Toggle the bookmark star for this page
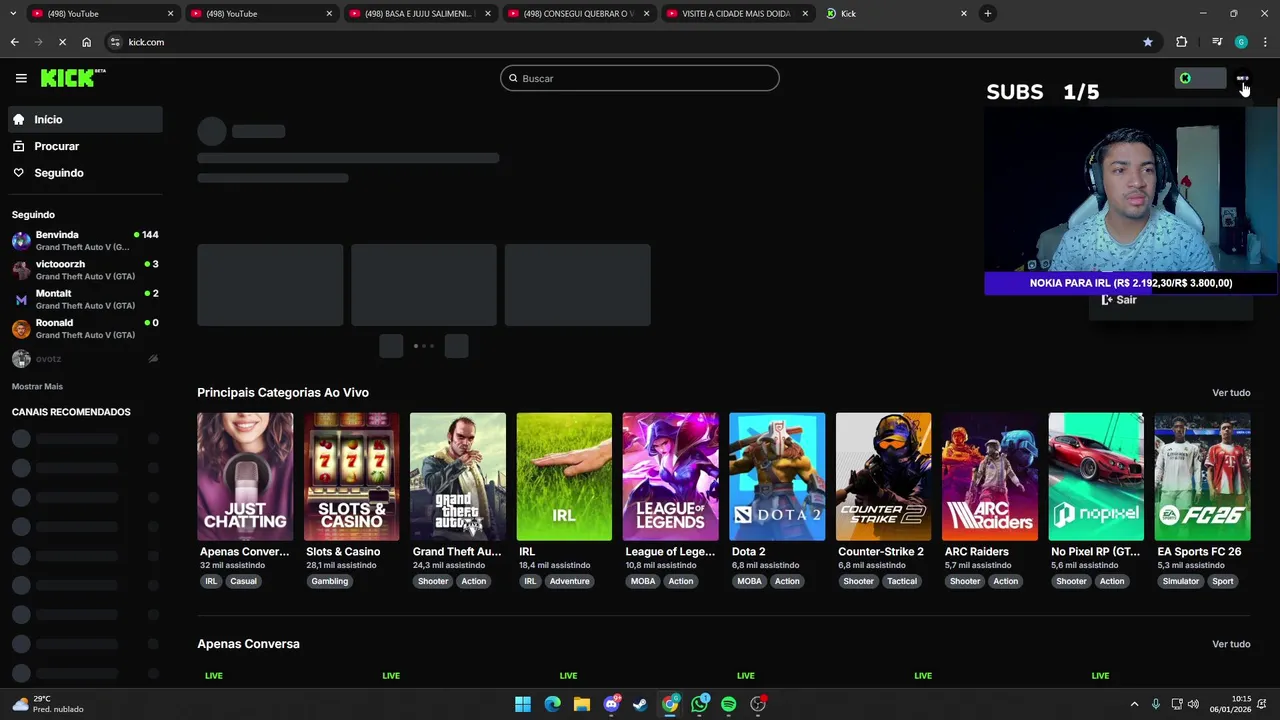This screenshot has height=720, width=1280. point(1148,42)
